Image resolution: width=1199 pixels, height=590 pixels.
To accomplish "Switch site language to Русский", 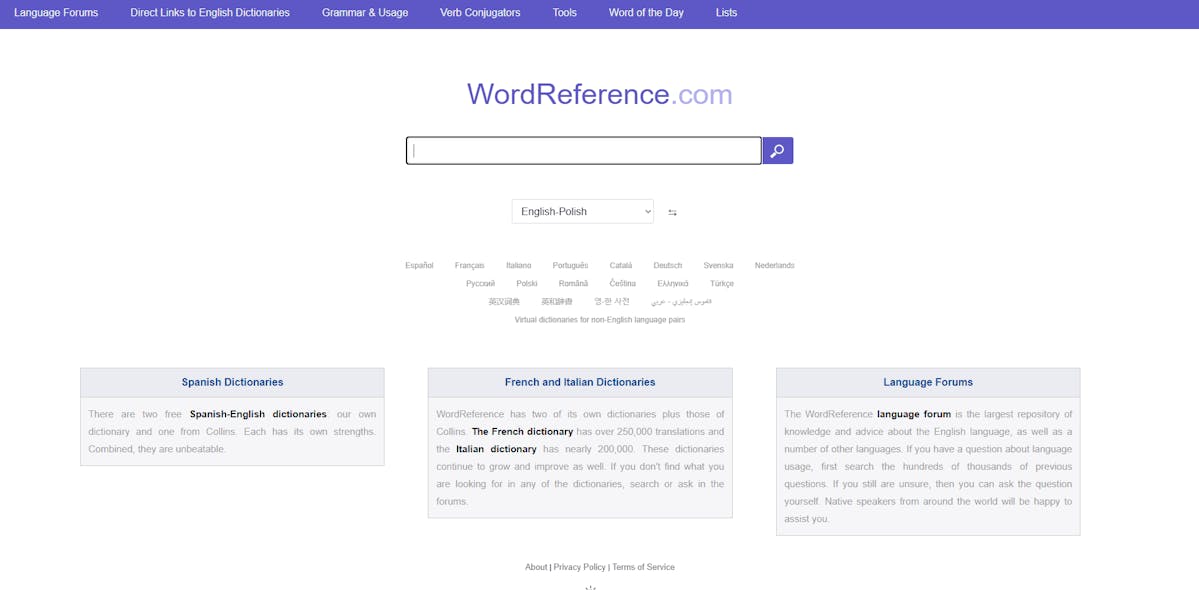I will click(x=480, y=284).
